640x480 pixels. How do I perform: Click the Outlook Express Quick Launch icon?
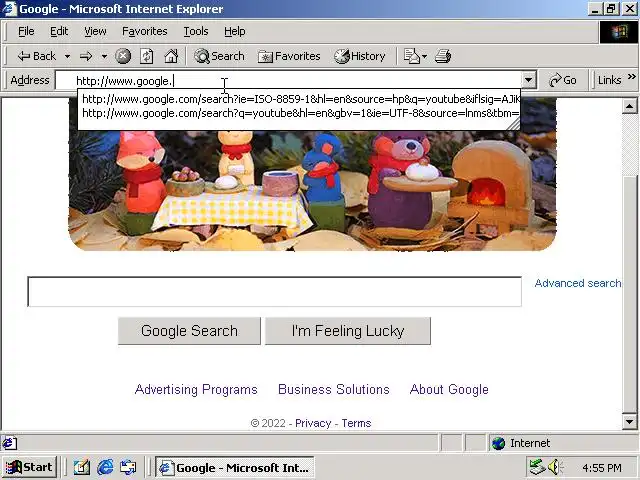coord(128,467)
